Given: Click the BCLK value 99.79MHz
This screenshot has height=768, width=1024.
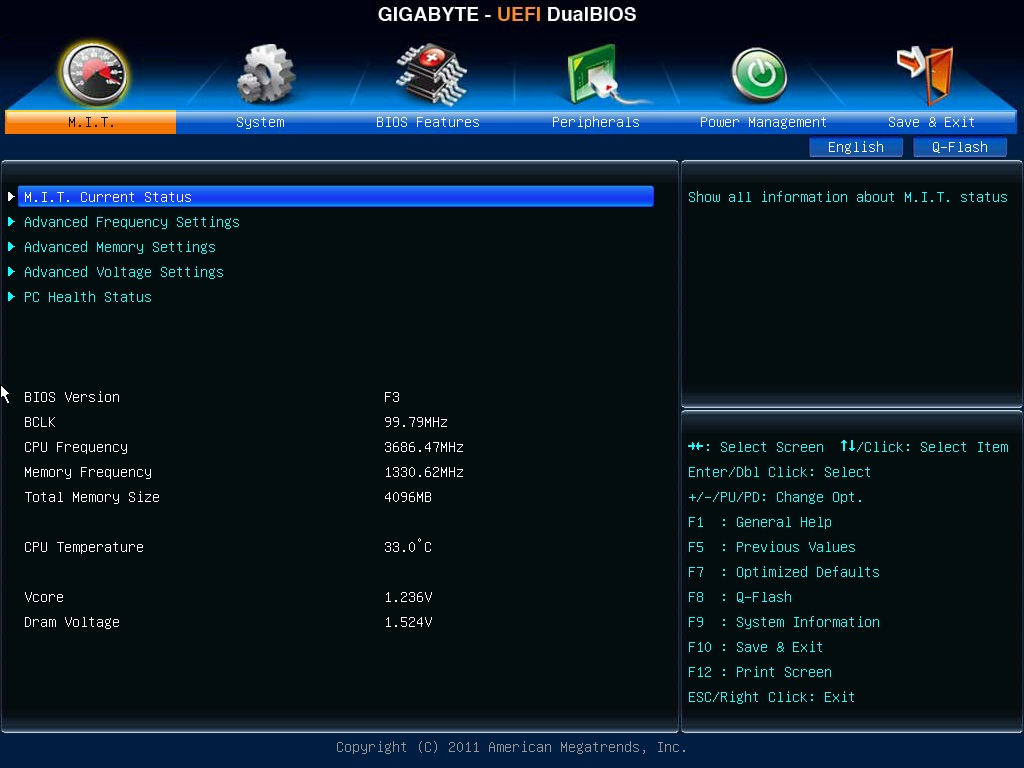Looking at the screenshot, I should click(x=416, y=423).
